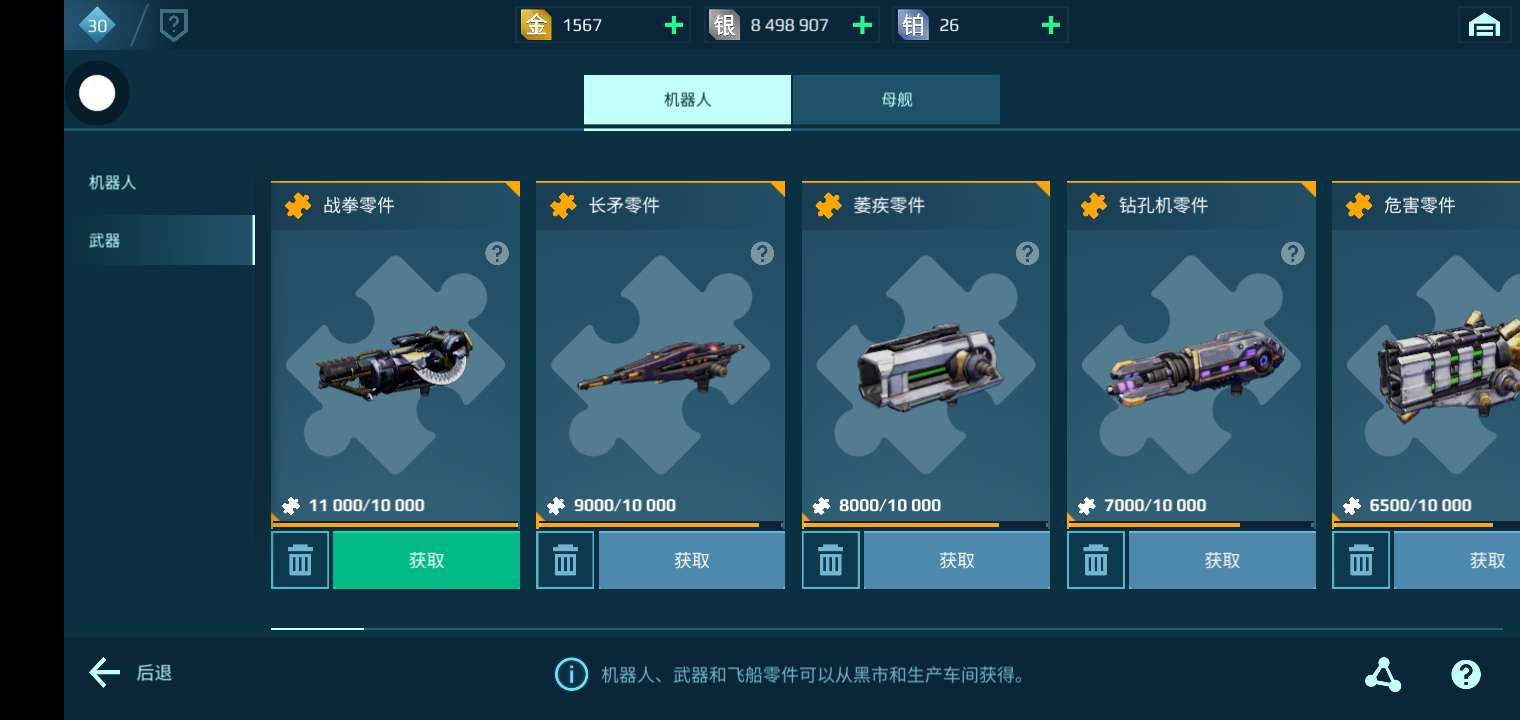This screenshot has width=1520, height=720.
Task: Open help question mark on 战拳零件 card
Action: point(497,253)
